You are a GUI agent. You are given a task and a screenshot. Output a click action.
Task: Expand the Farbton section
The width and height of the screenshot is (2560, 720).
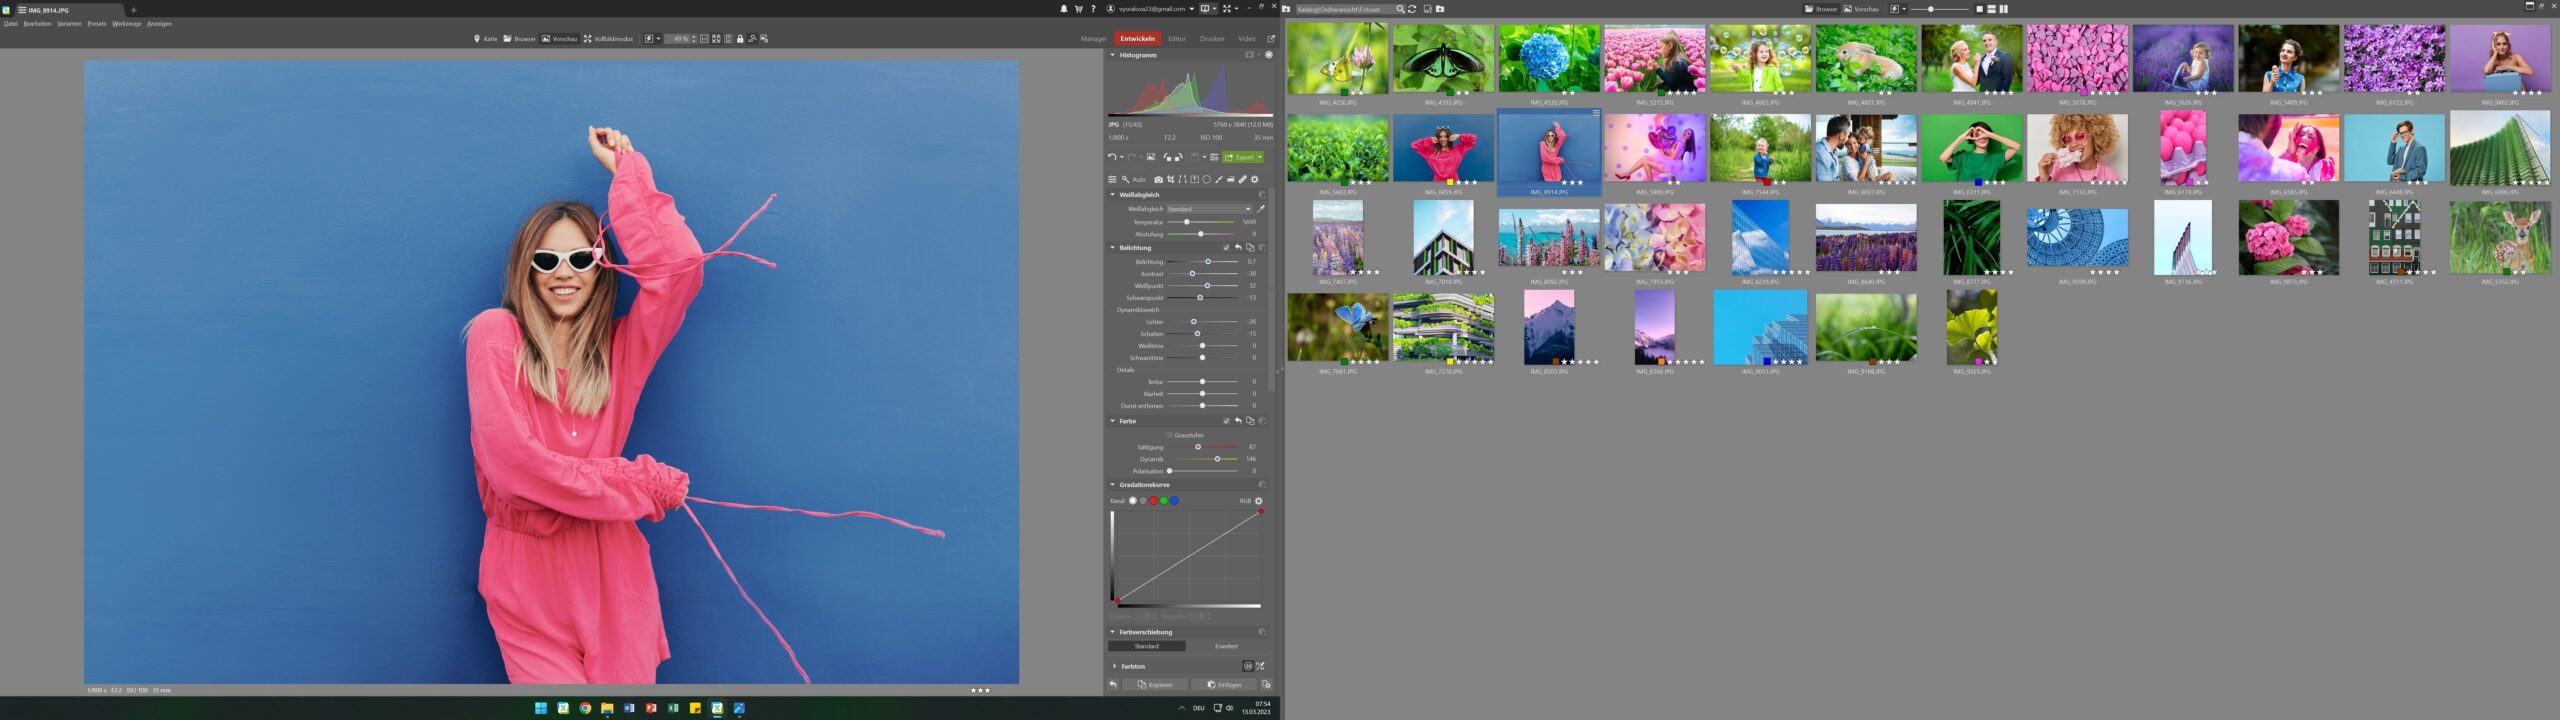point(1114,666)
